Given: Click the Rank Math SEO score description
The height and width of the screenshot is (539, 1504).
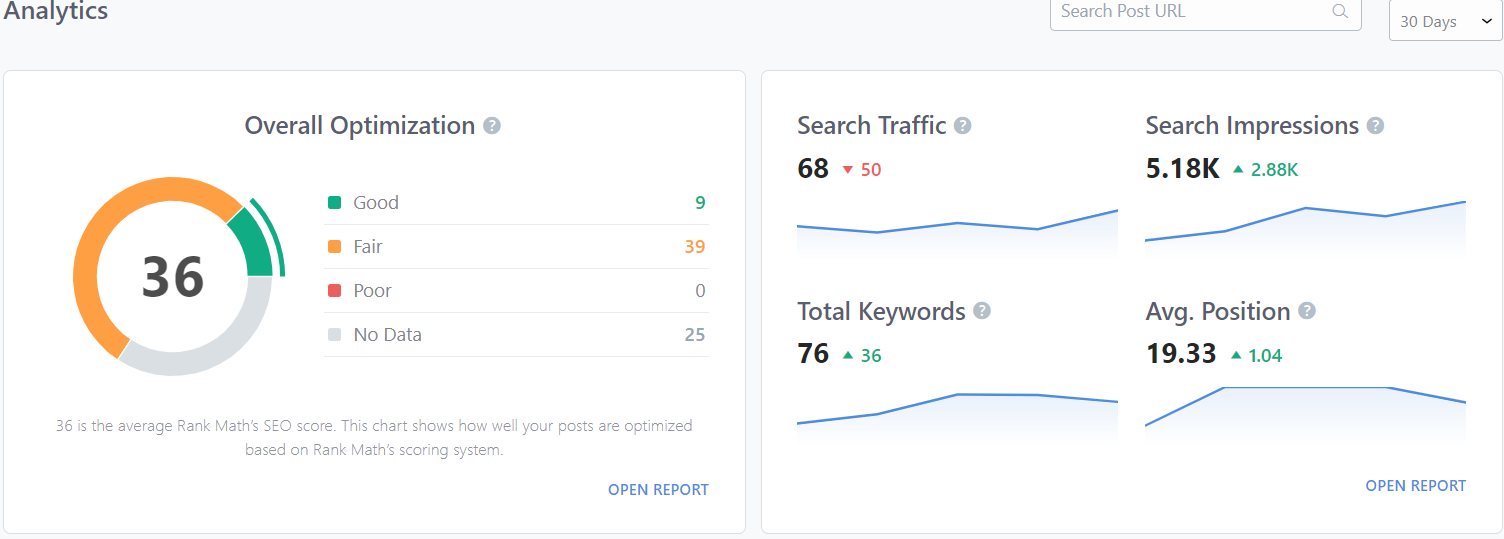Looking at the screenshot, I should pyautogui.click(x=374, y=438).
